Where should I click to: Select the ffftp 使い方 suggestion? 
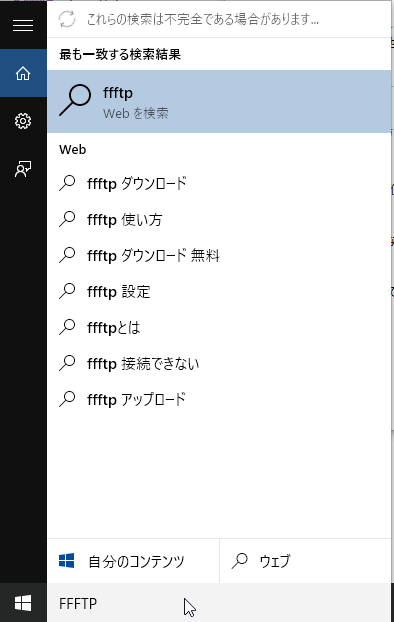(219, 219)
